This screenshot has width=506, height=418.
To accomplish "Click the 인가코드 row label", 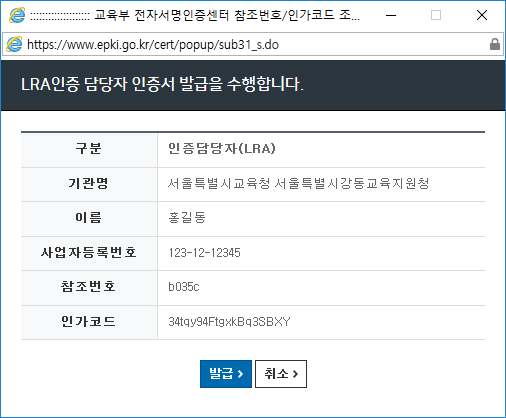I will (88, 322).
